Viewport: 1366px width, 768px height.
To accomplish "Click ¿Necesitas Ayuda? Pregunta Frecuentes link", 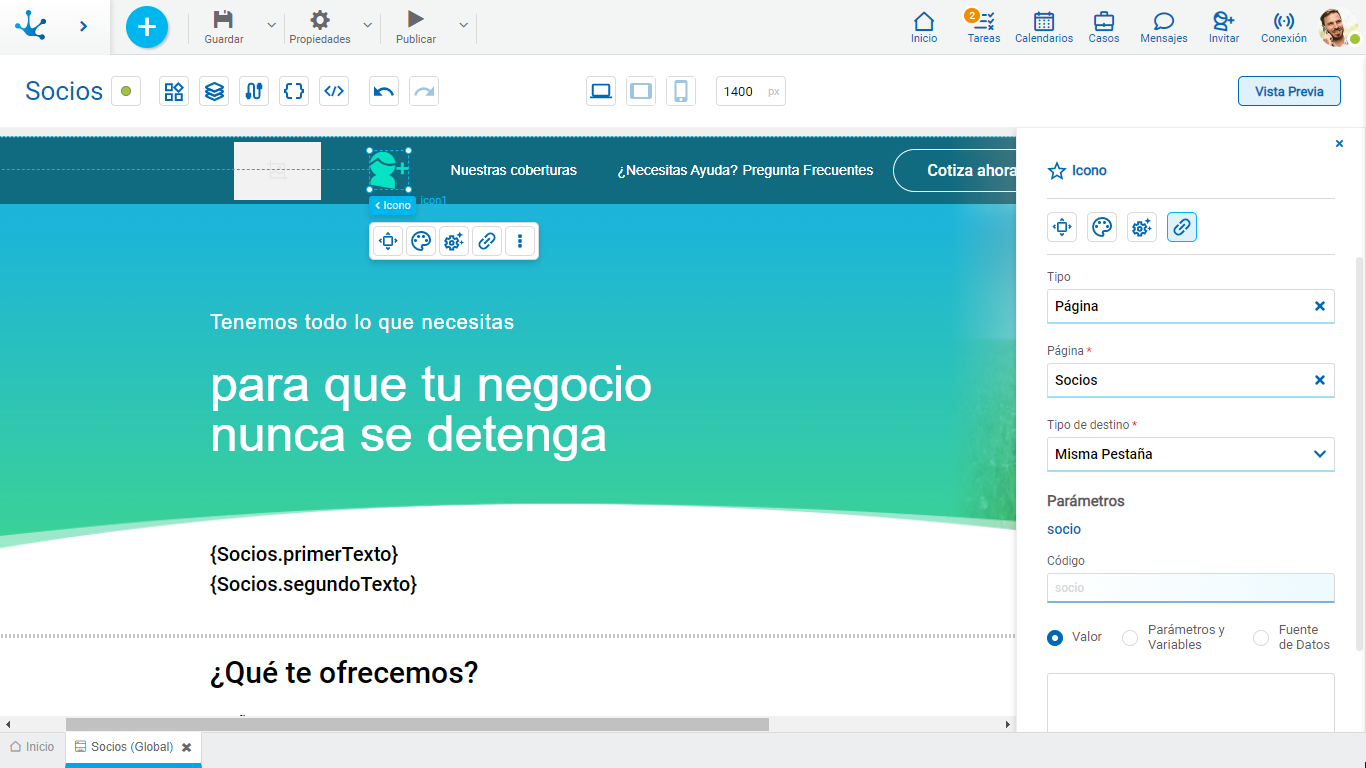I will pos(745,170).
